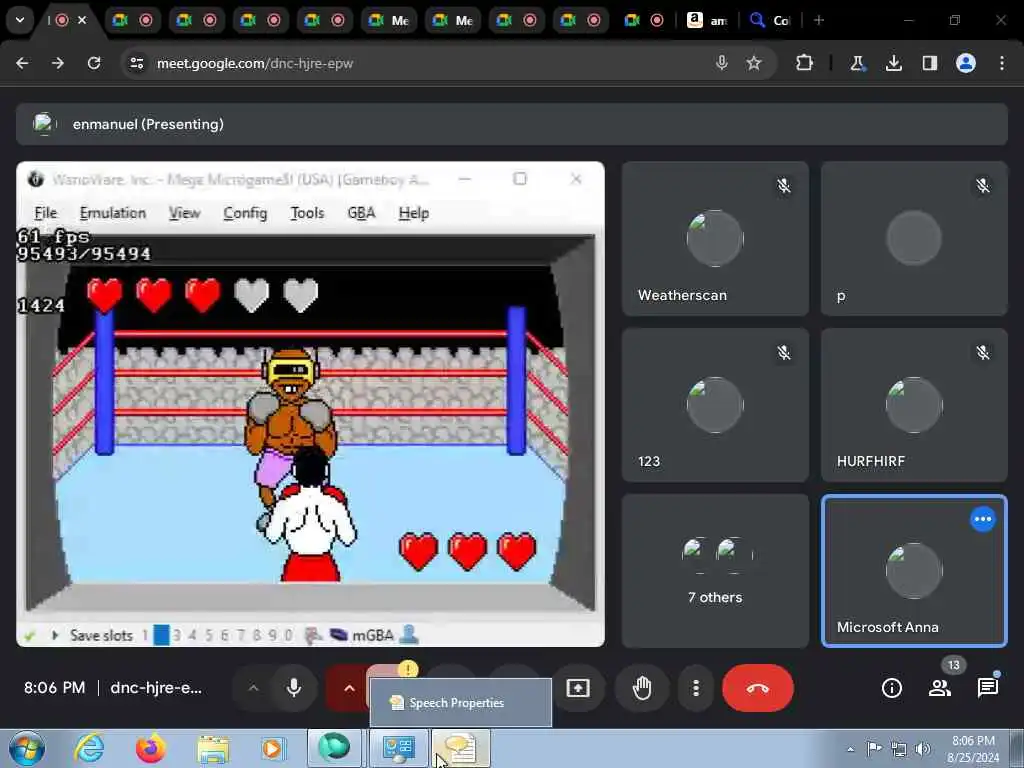
Task: Open the 7 others participant tile
Action: [x=715, y=571]
